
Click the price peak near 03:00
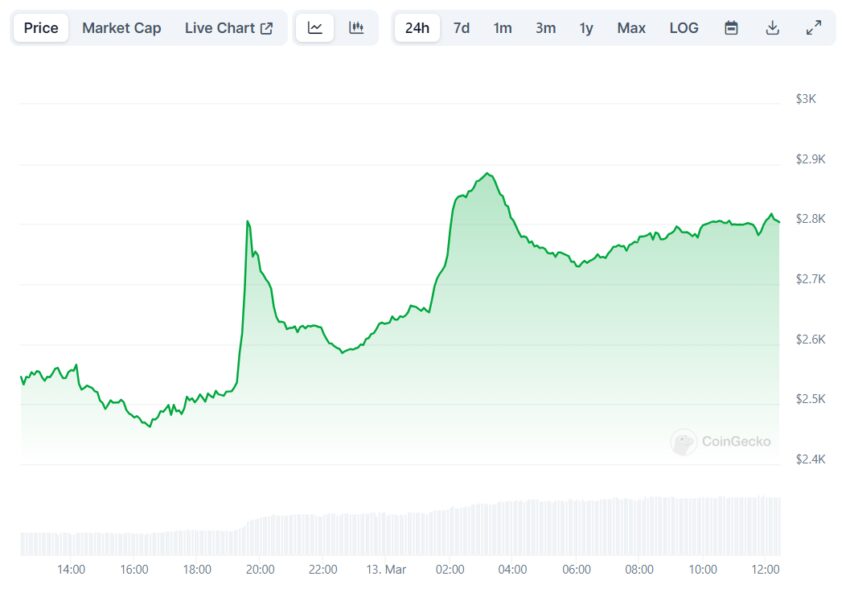(487, 174)
